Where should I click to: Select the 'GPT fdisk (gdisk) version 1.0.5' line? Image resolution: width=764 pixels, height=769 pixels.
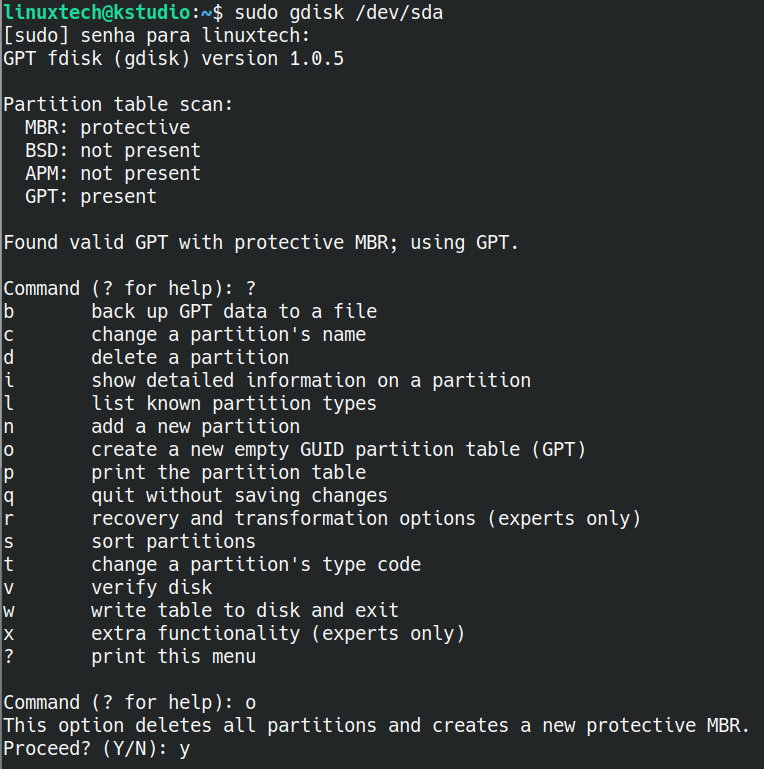(x=174, y=59)
